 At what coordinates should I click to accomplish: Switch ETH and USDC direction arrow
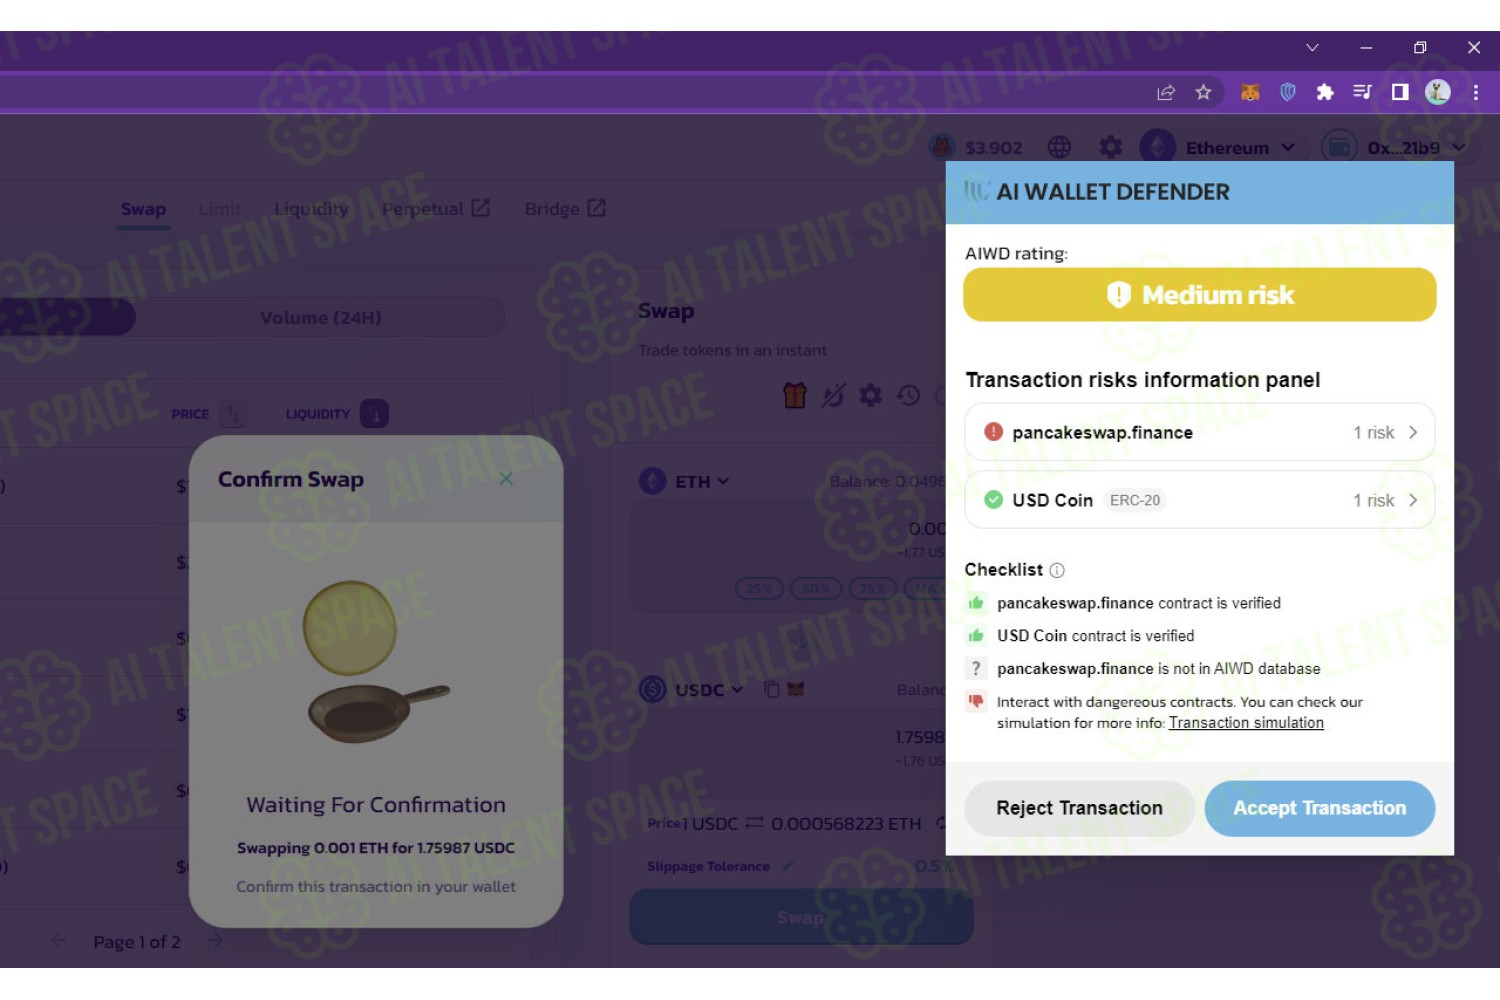point(801,641)
